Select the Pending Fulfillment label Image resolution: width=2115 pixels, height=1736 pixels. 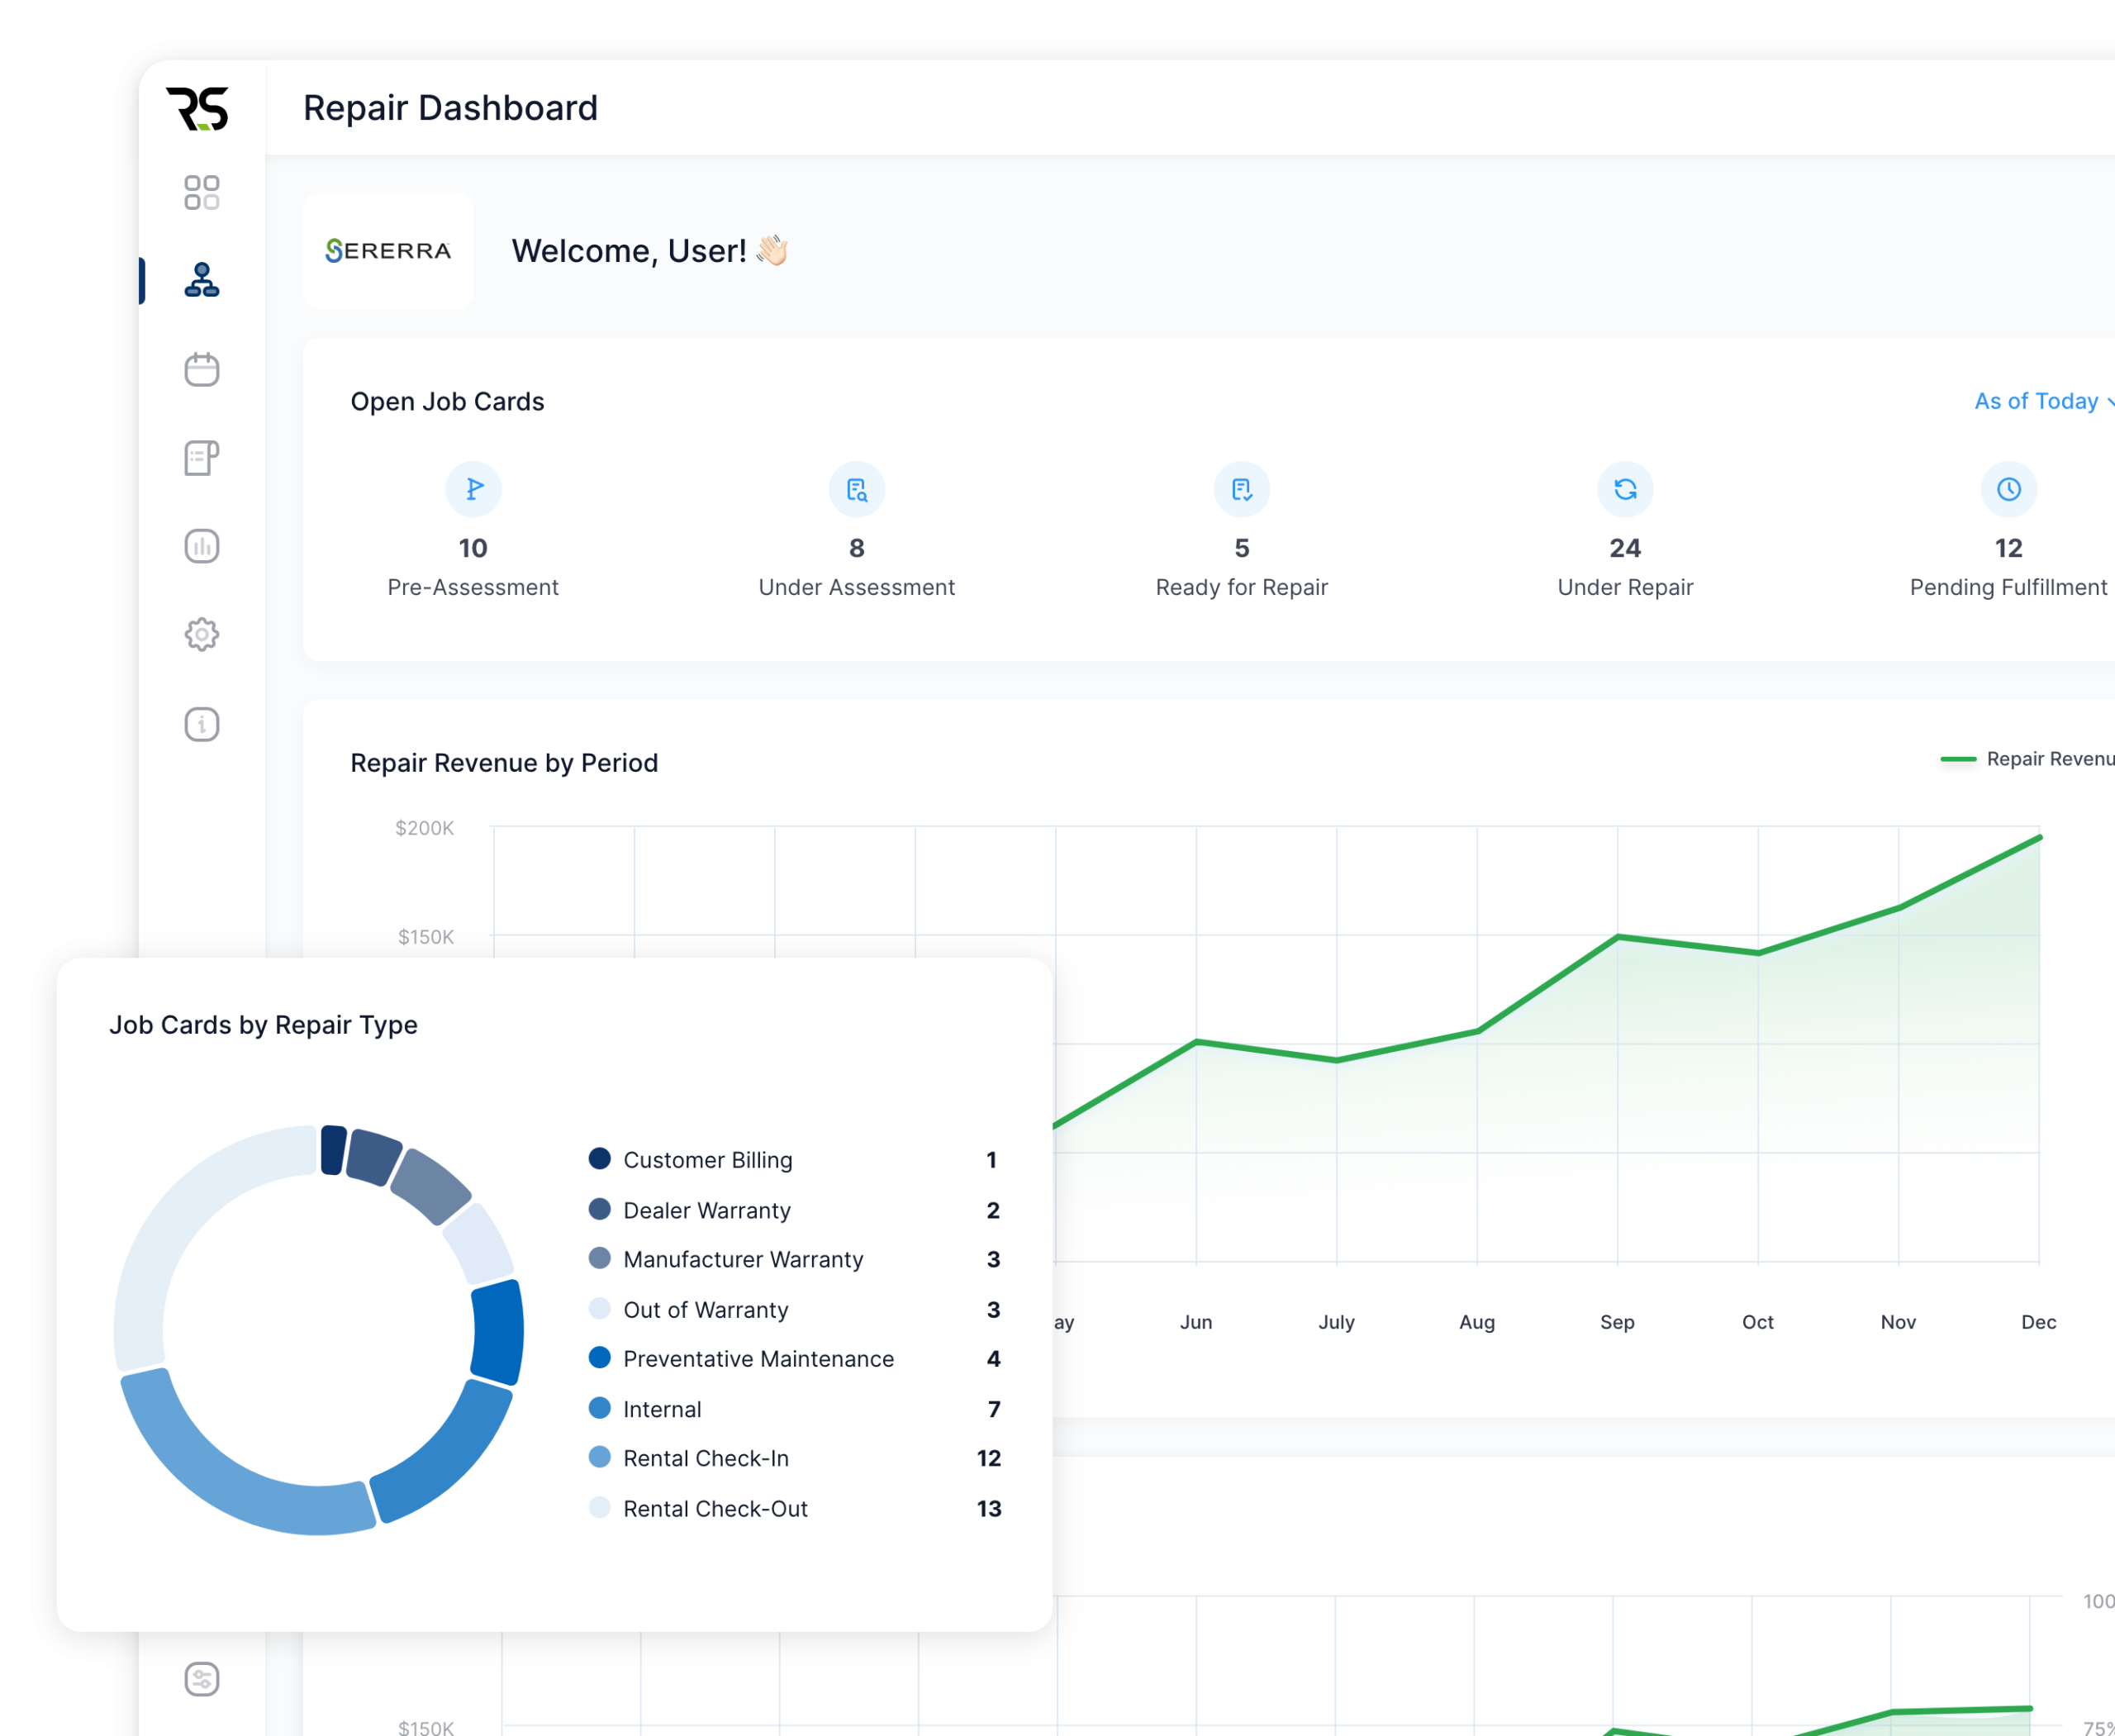[x=2009, y=587]
